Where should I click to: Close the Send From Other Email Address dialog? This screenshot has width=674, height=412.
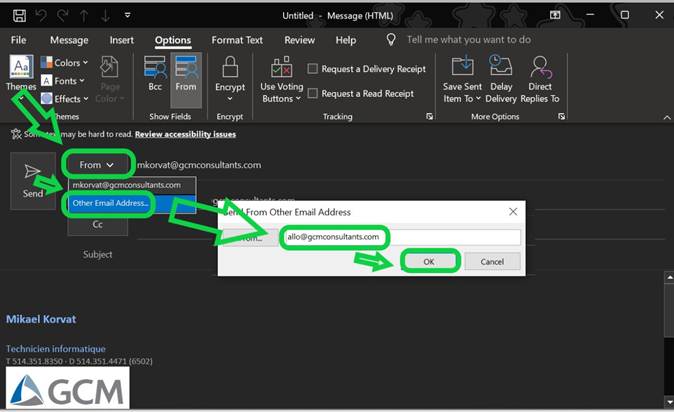click(513, 212)
